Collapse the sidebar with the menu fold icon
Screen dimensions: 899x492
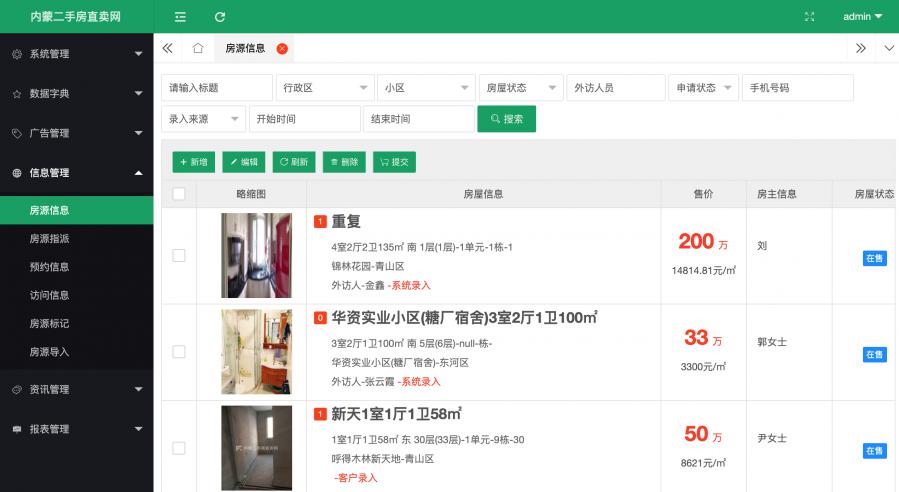pos(180,17)
